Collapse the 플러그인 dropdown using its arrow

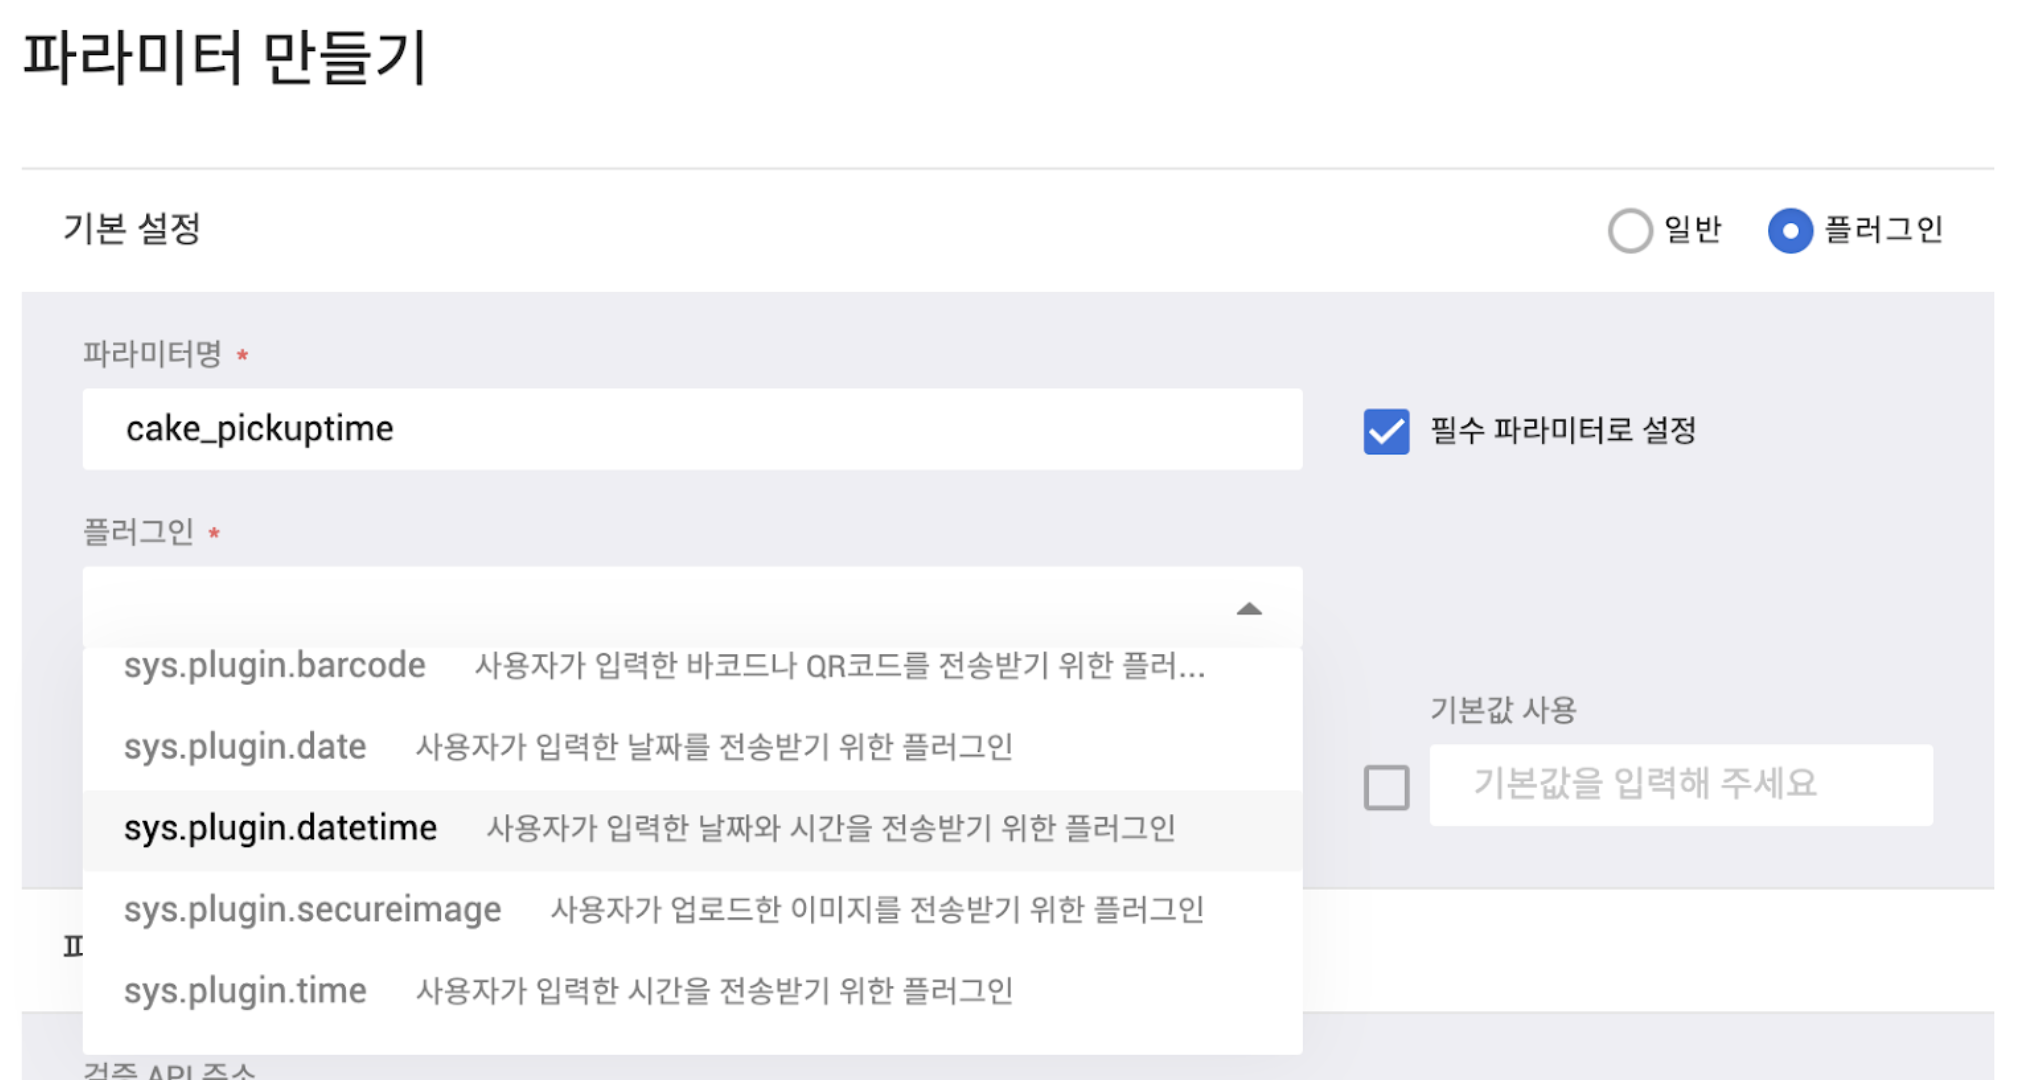(x=1249, y=608)
